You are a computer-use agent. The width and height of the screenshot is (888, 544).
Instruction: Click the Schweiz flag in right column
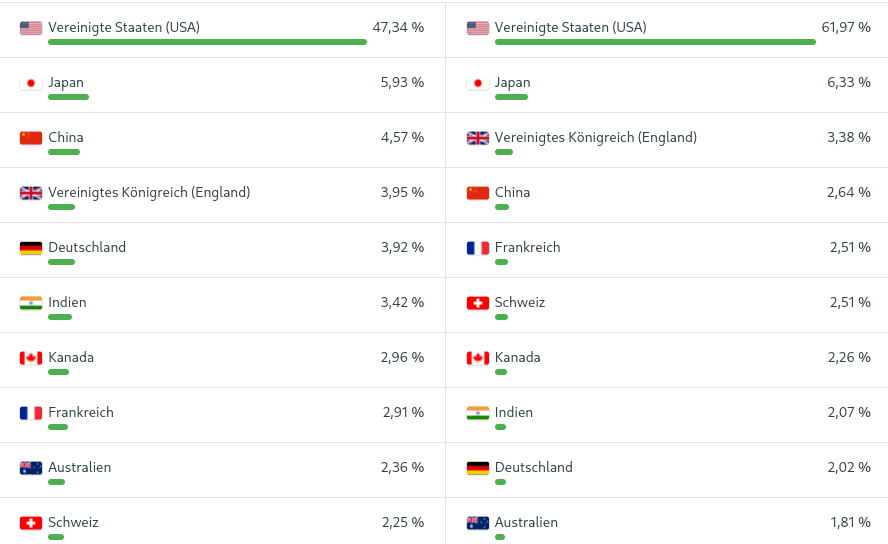click(478, 303)
